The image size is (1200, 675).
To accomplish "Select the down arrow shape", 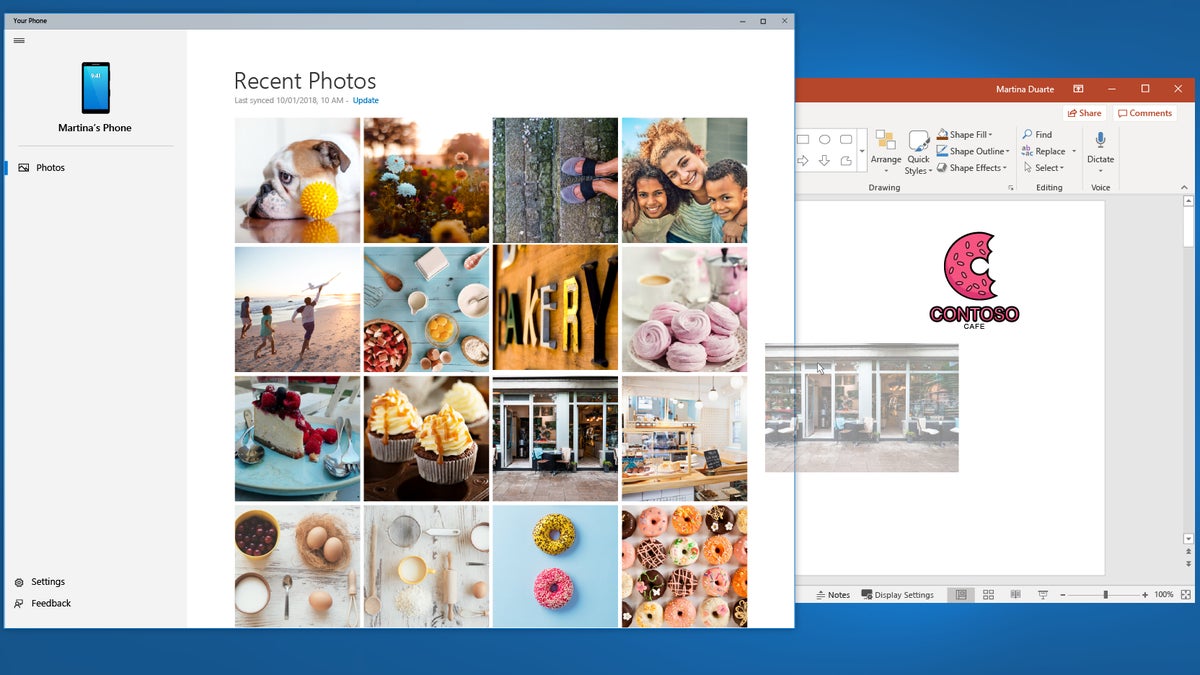I will [825, 160].
